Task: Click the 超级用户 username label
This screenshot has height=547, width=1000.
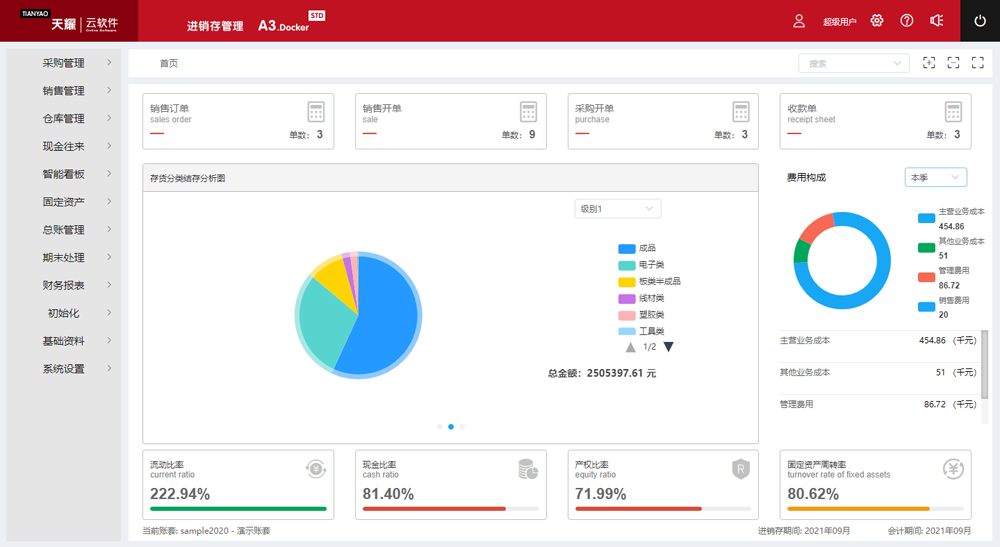Action: click(839, 21)
